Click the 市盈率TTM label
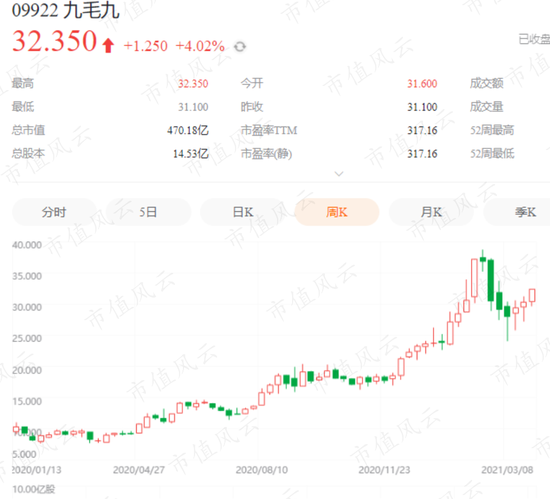The image size is (550, 499). [x=269, y=130]
